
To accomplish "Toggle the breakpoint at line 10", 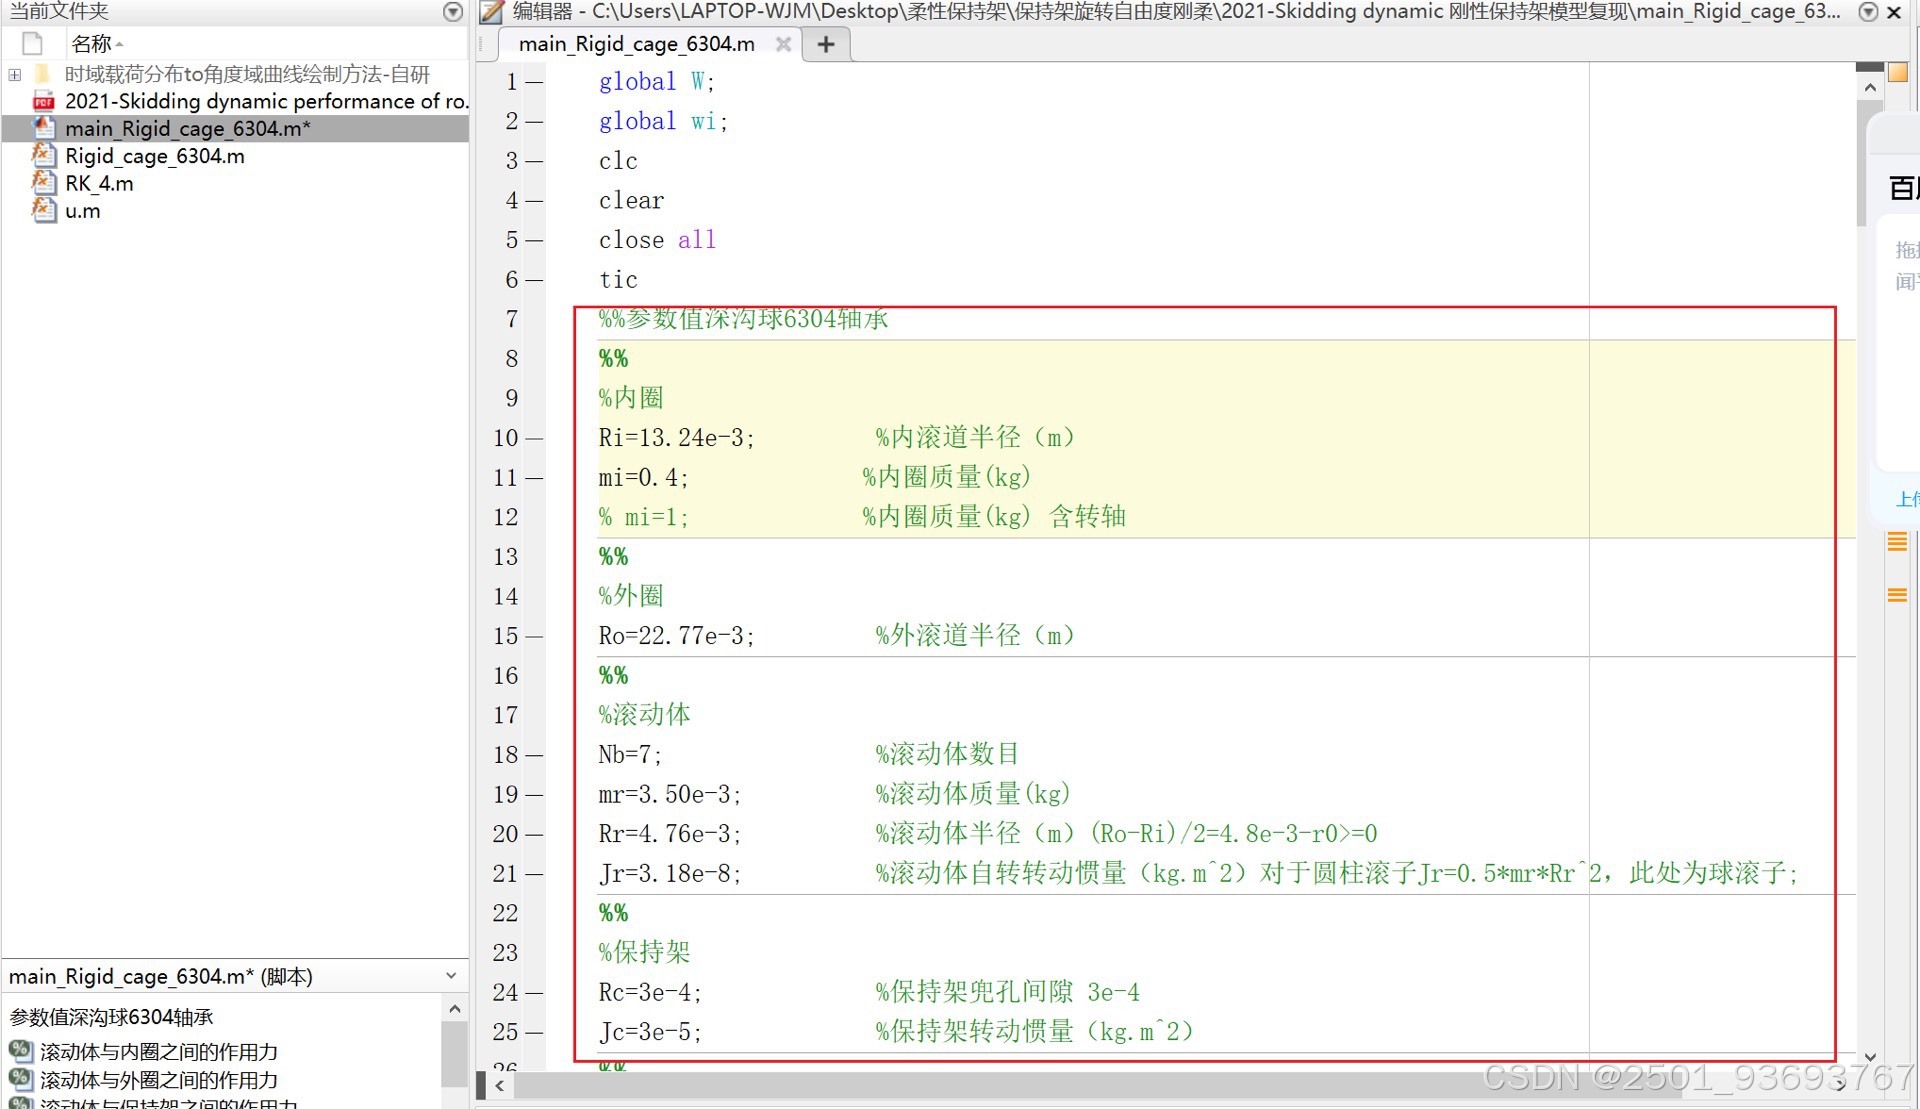I will coord(534,438).
